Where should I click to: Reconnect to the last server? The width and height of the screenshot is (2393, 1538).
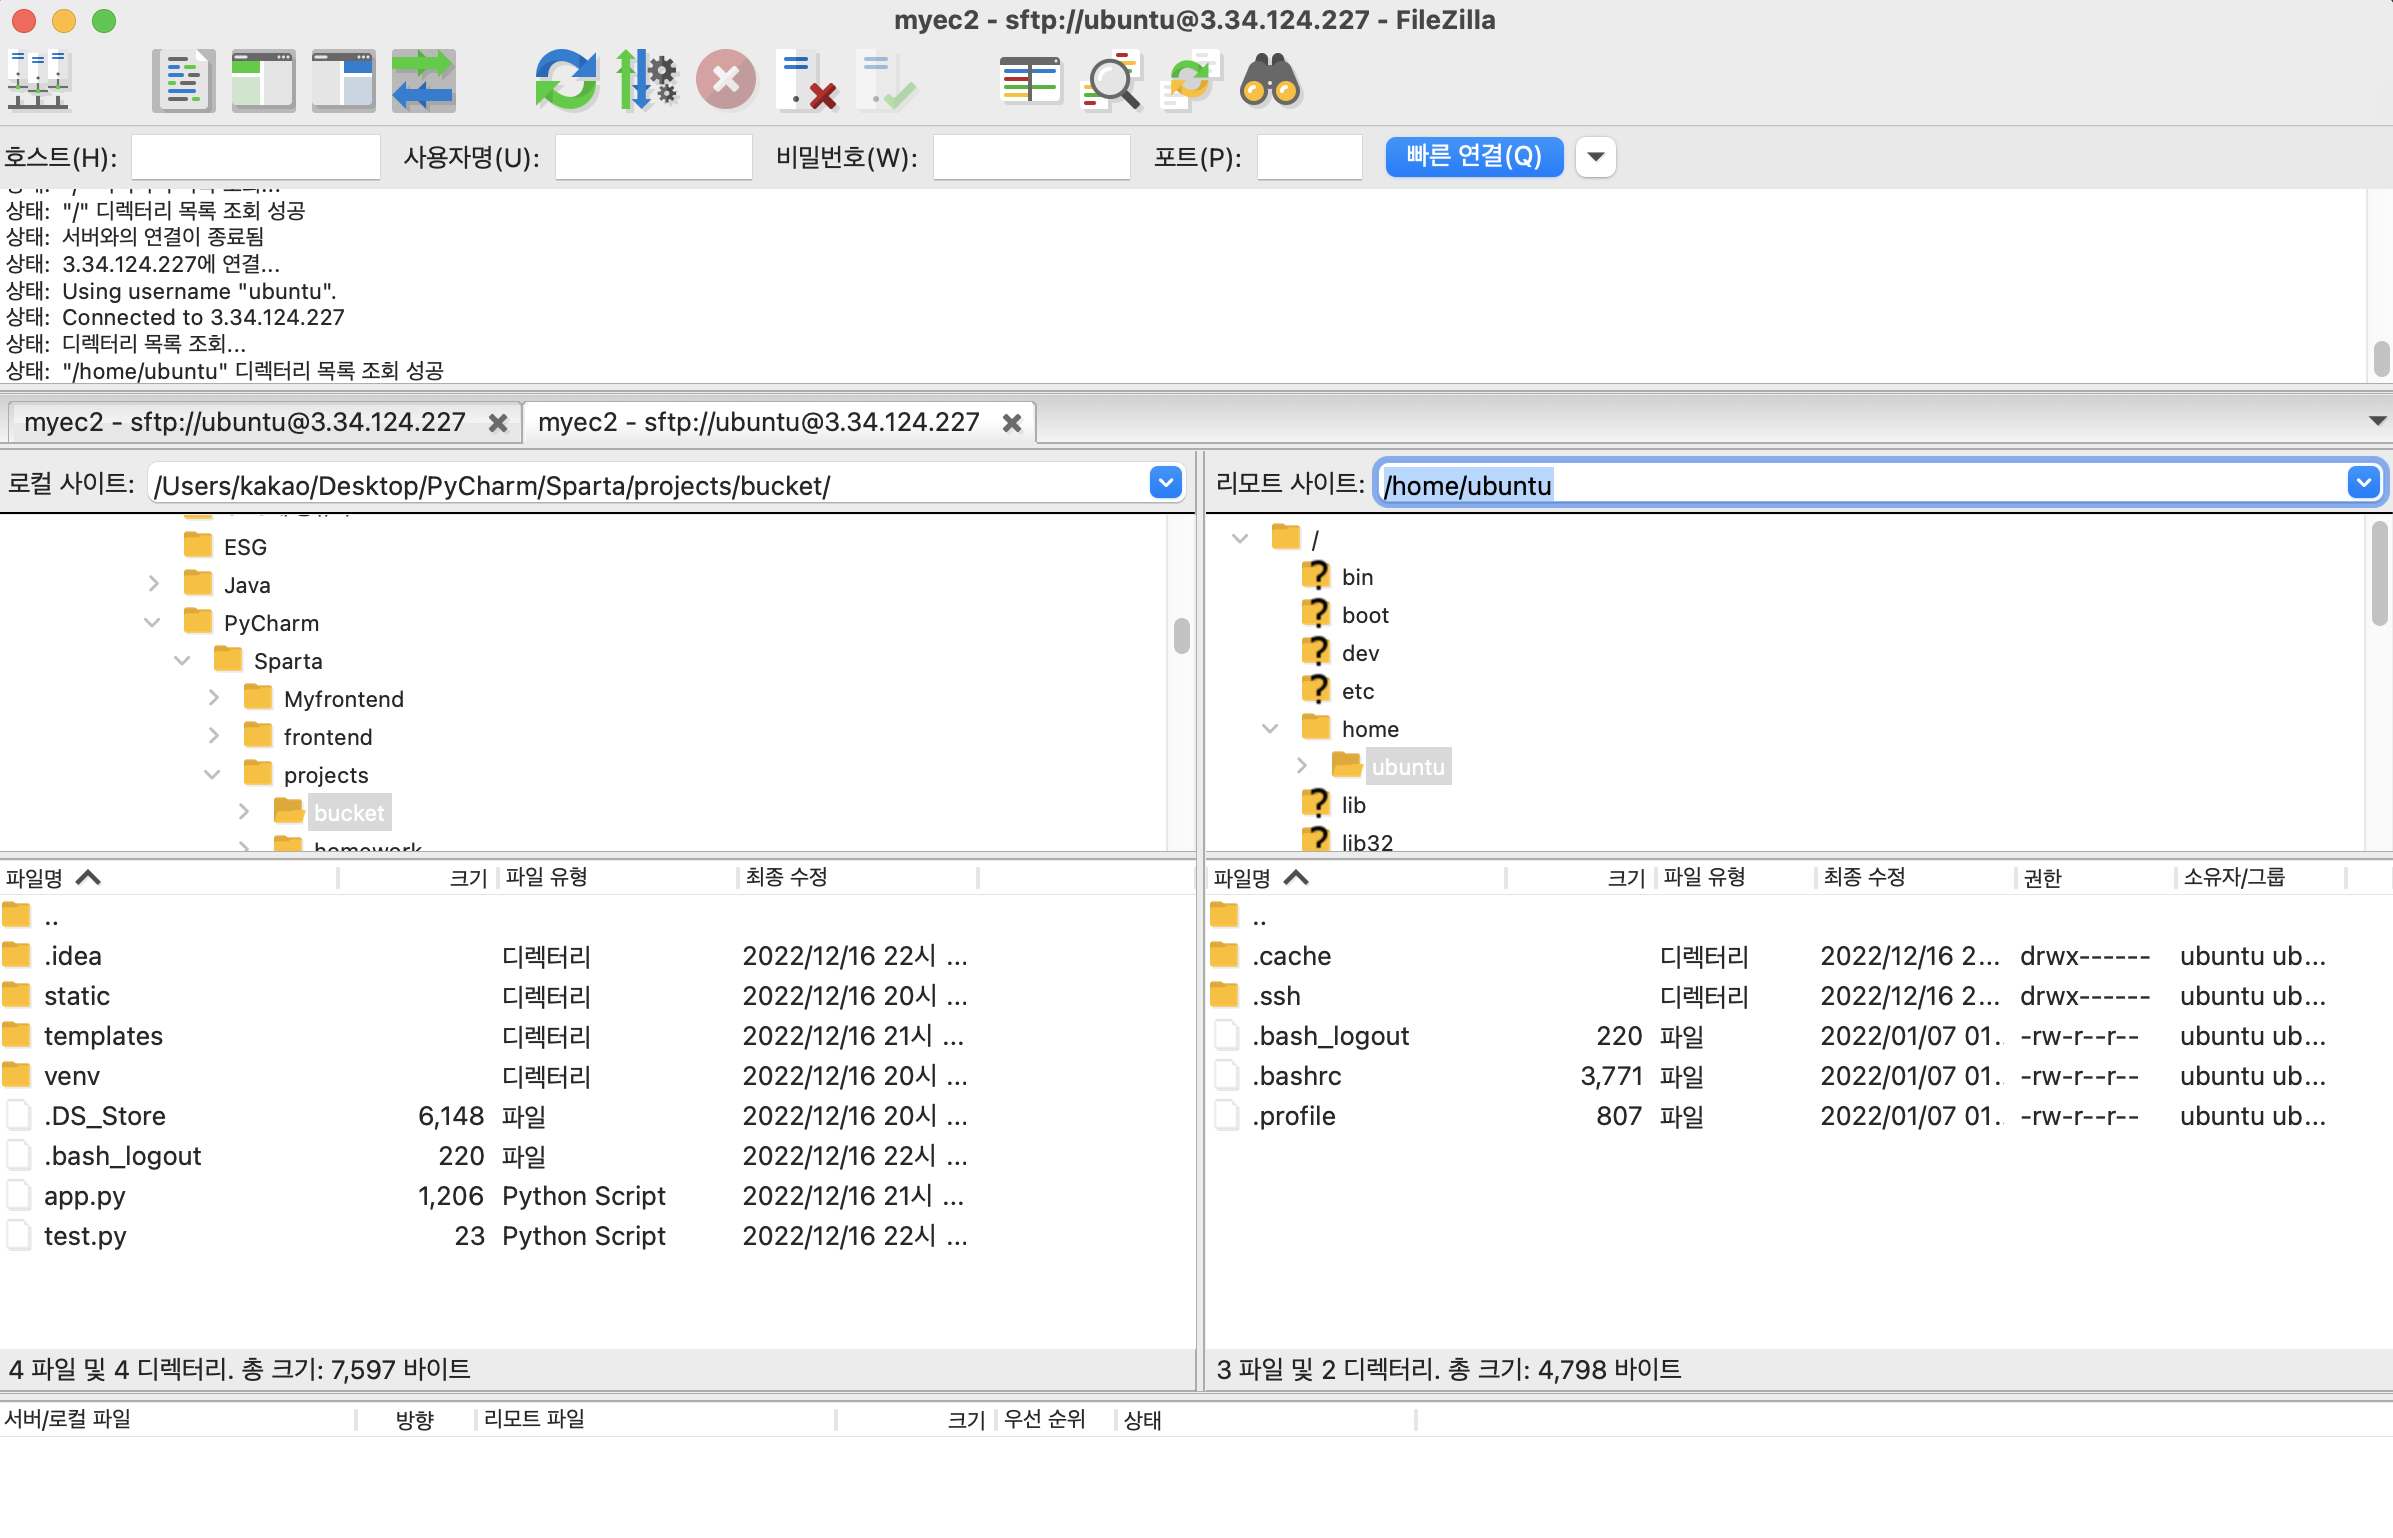tap(886, 80)
